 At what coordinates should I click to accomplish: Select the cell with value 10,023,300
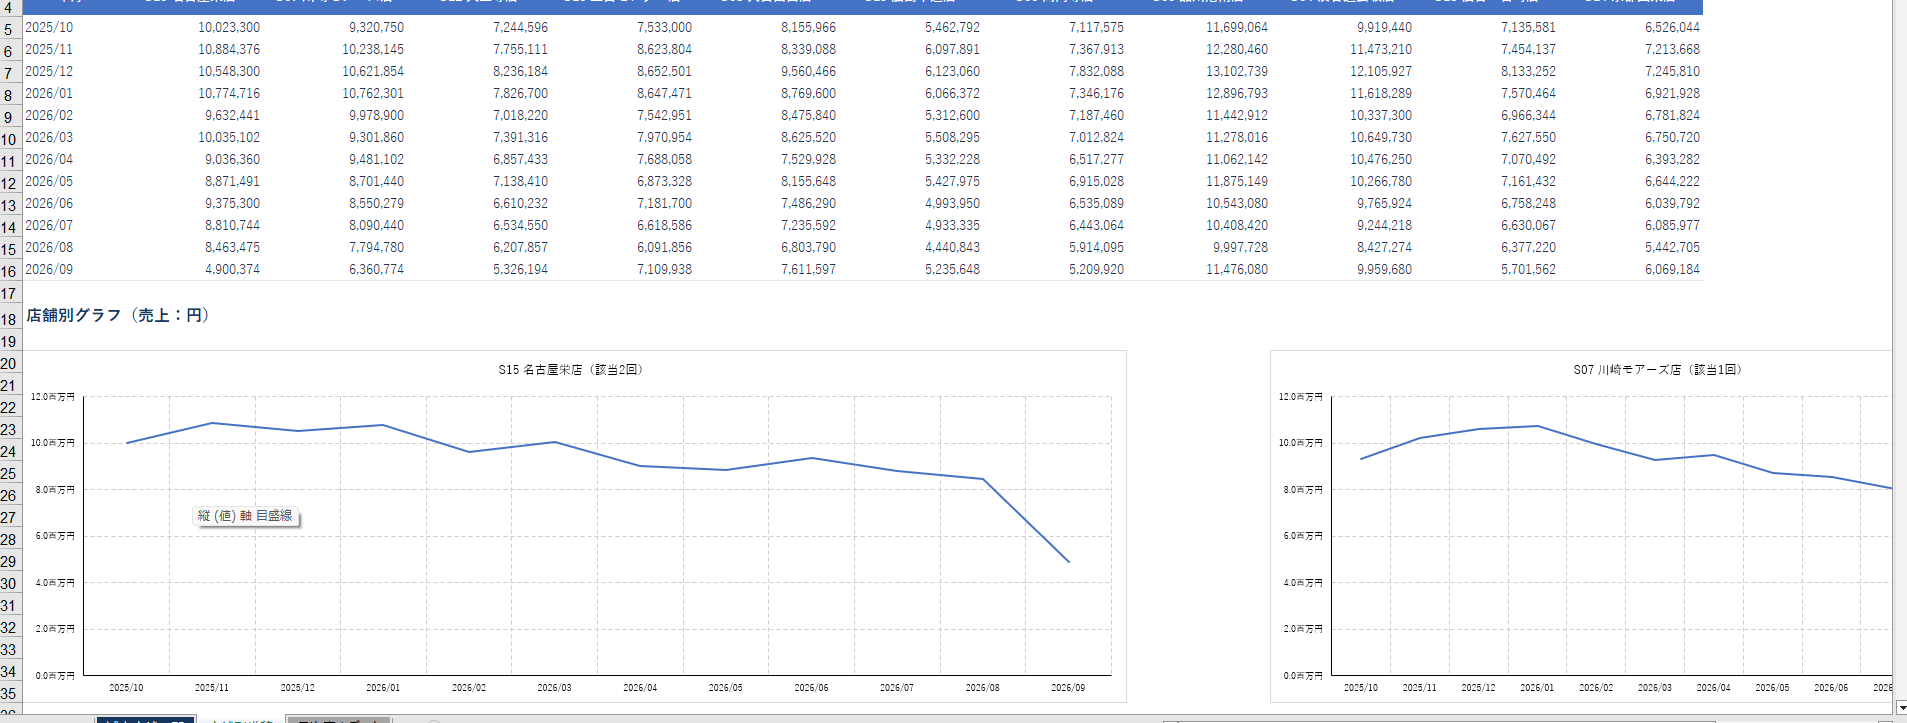pyautogui.click(x=229, y=27)
